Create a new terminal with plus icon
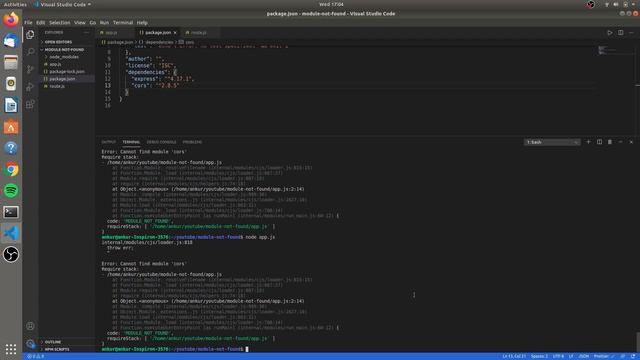 point(588,142)
